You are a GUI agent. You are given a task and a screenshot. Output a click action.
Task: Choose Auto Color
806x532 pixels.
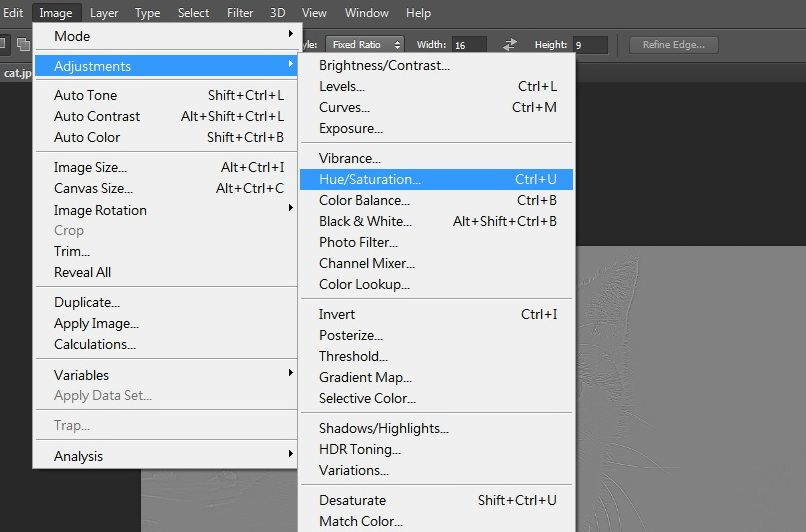click(166, 137)
